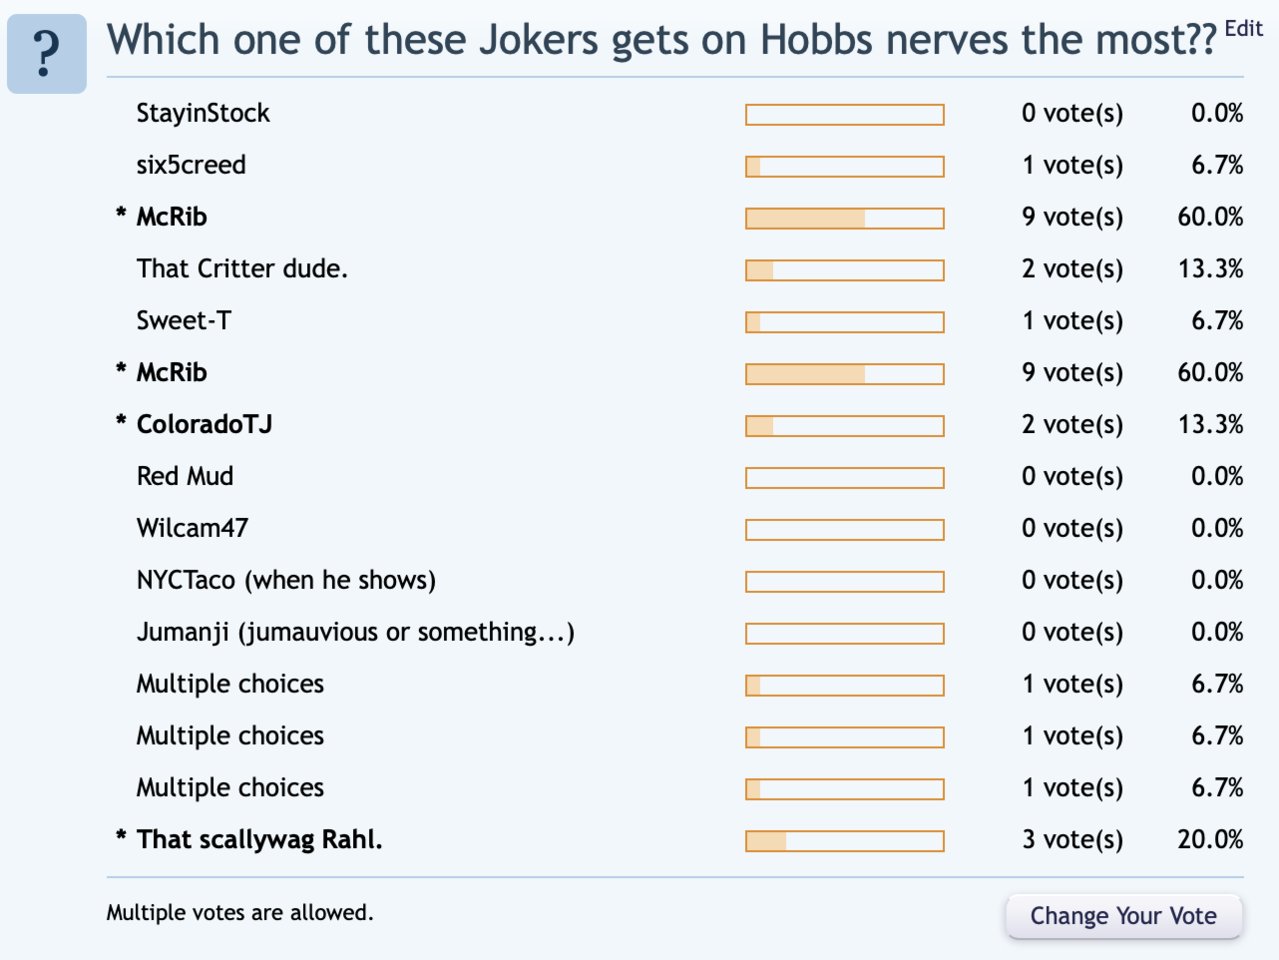Viewport: 1279px width, 960px height.
Task: Click the Red Mud option label
Action: click(x=185, y=476)
